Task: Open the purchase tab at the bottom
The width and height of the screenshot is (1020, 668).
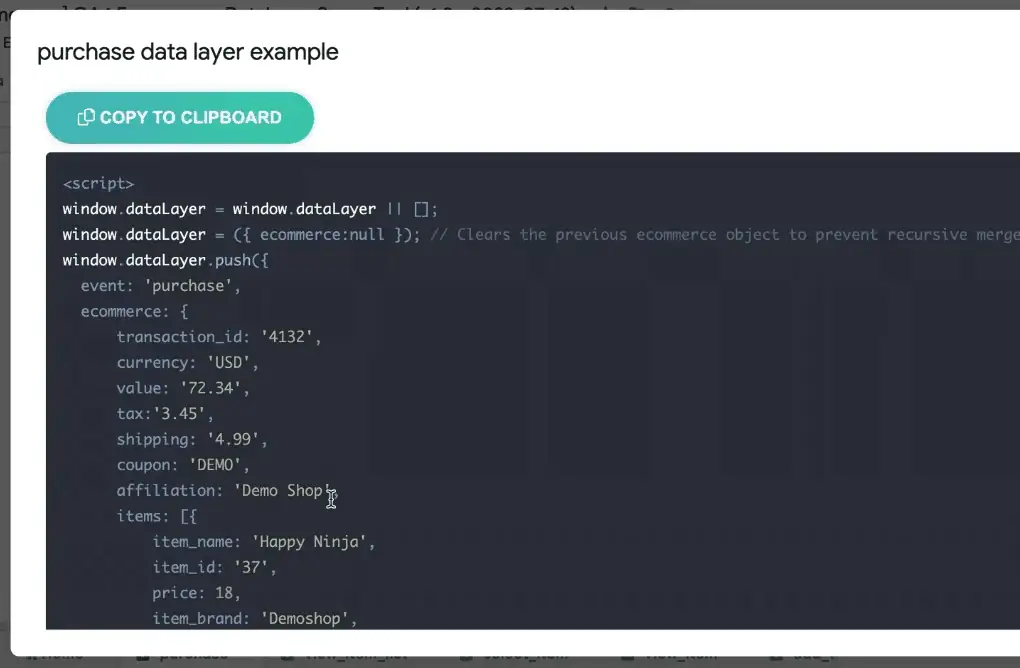Action: [192, 656]
